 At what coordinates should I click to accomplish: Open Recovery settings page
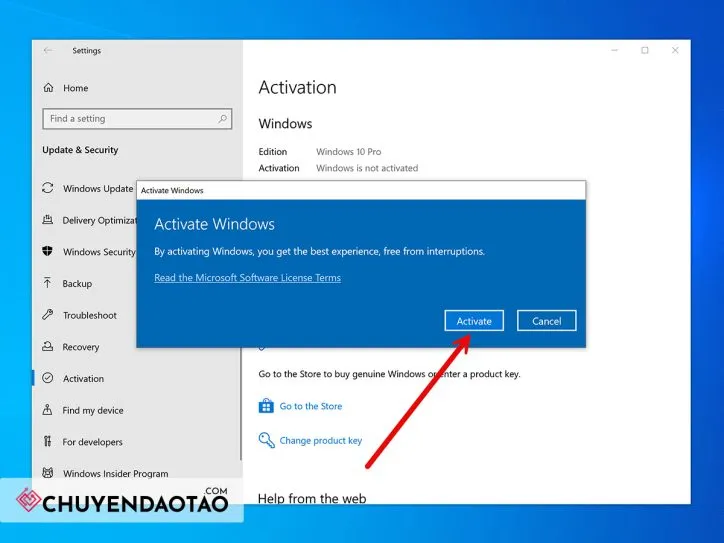[81, 347]
